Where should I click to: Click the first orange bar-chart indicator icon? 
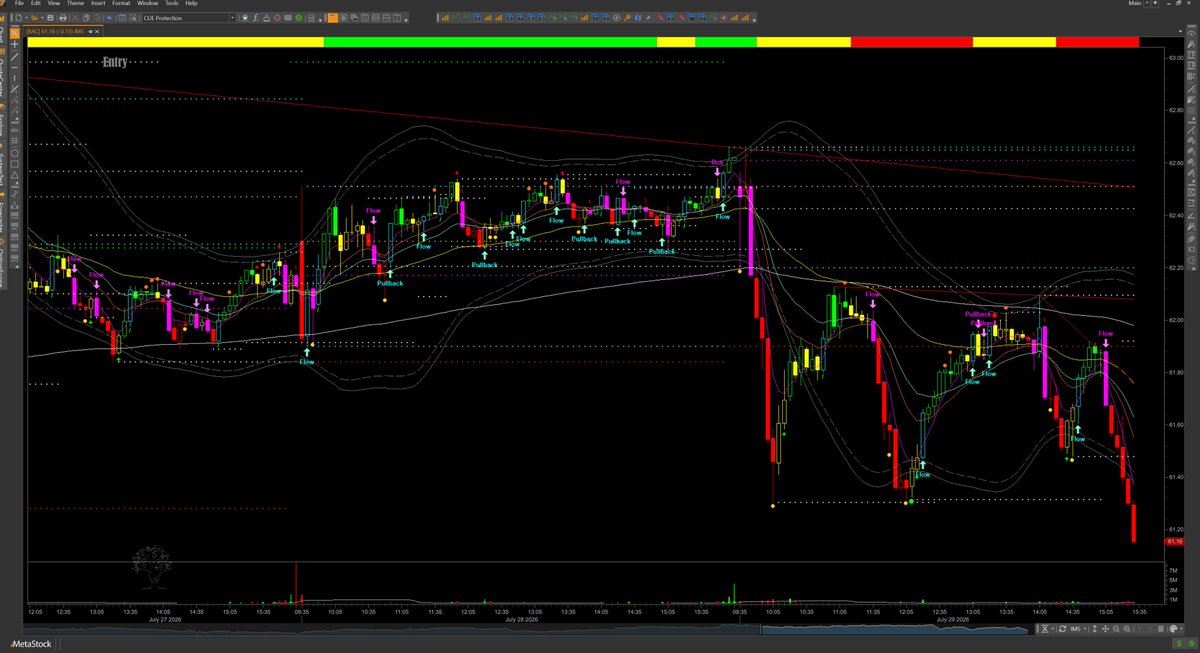(x=445, y=18)
